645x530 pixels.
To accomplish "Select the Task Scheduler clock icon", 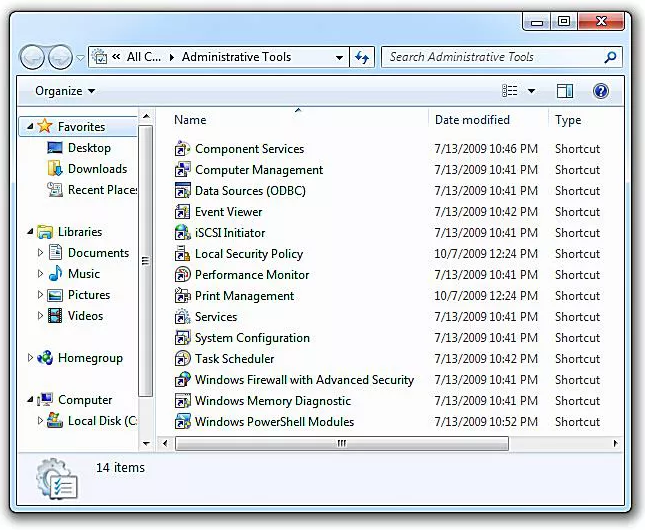I will (182, 358).
